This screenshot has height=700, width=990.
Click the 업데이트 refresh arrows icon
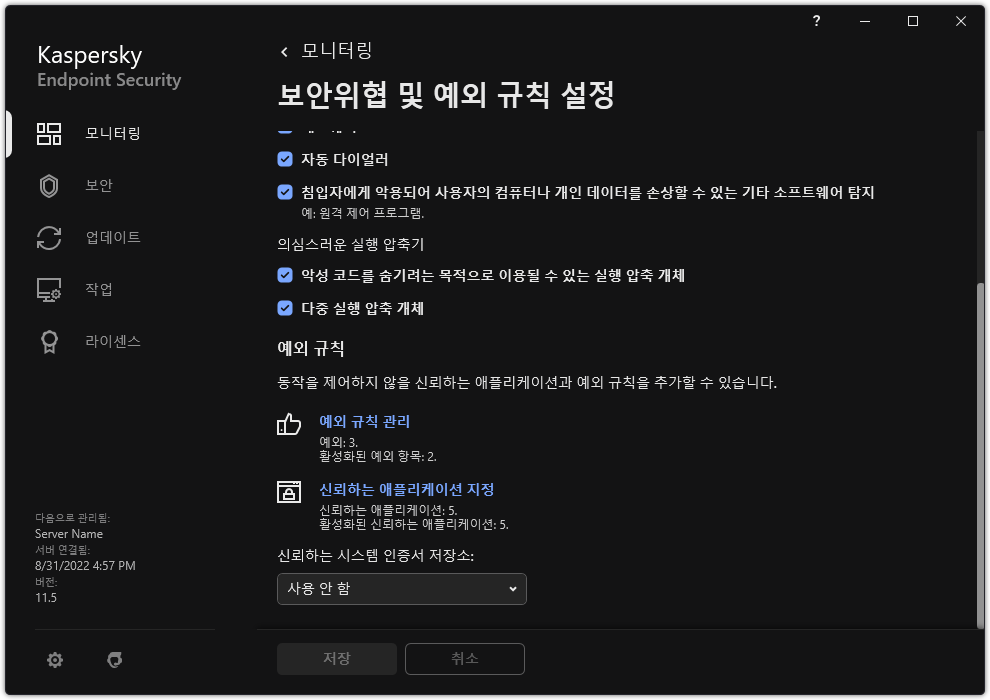tap(49, 238)
